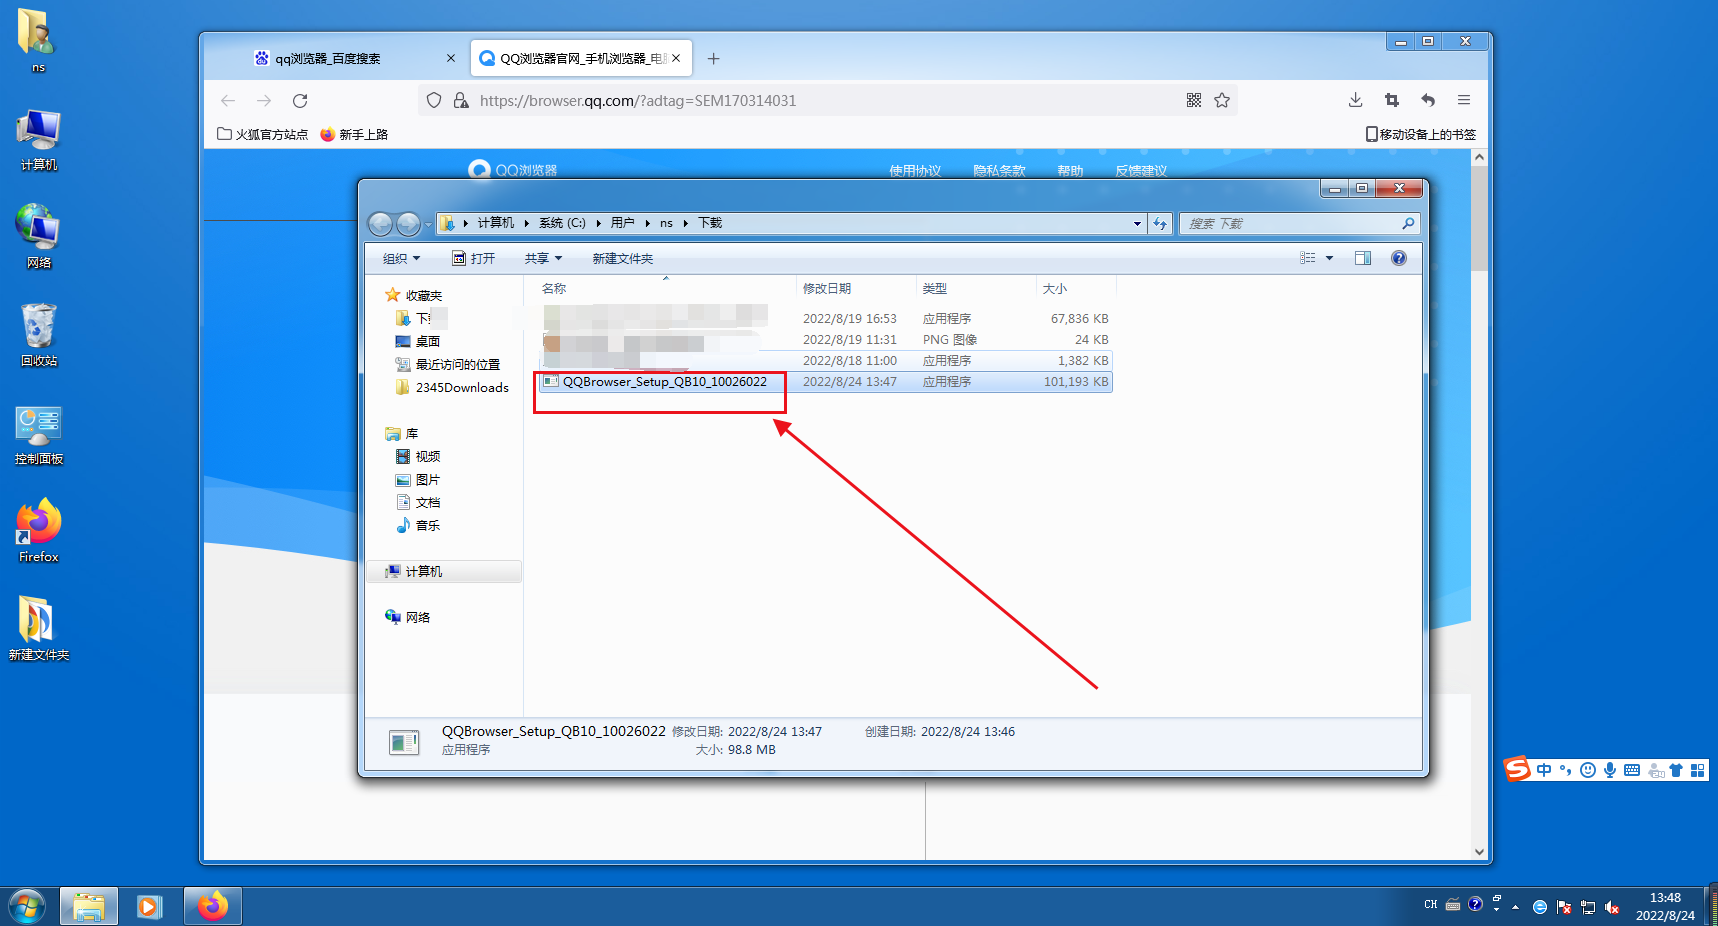Toggle the Explorer preview pane button
This screenshot has width=1718, height=926.
click(1363, 258)
